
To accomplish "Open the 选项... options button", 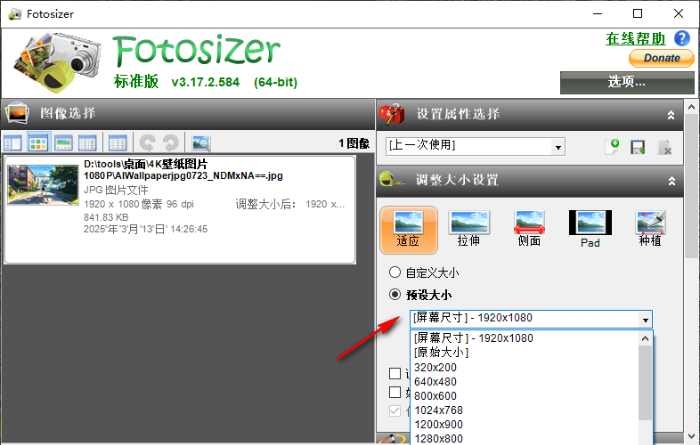I will pos(627,82).
